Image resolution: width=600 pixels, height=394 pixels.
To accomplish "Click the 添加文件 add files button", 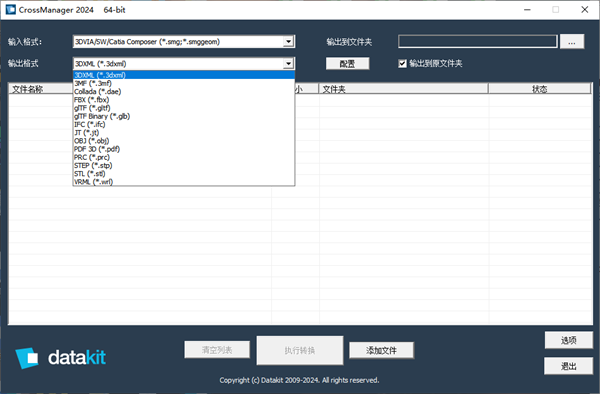I will click(381, 350).
